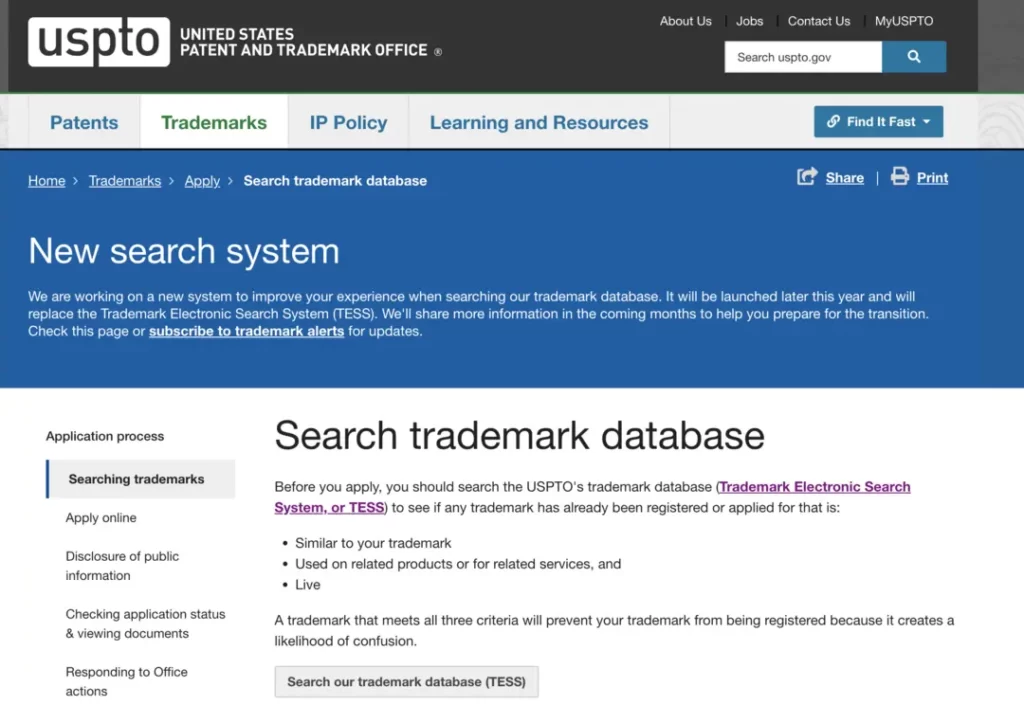This screenshot has width=1024, height=705.
Task: Open the Jobs link
Action: pyautogui.click(x=750, y=21)
